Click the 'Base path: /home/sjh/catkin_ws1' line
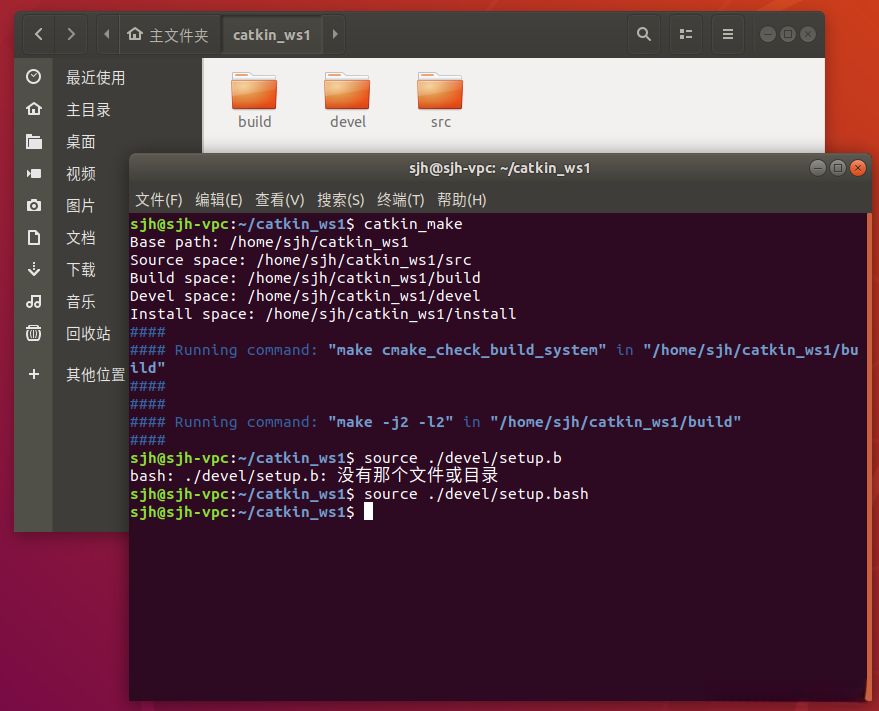Screen dimensions: 879x711 click(269, 242)
